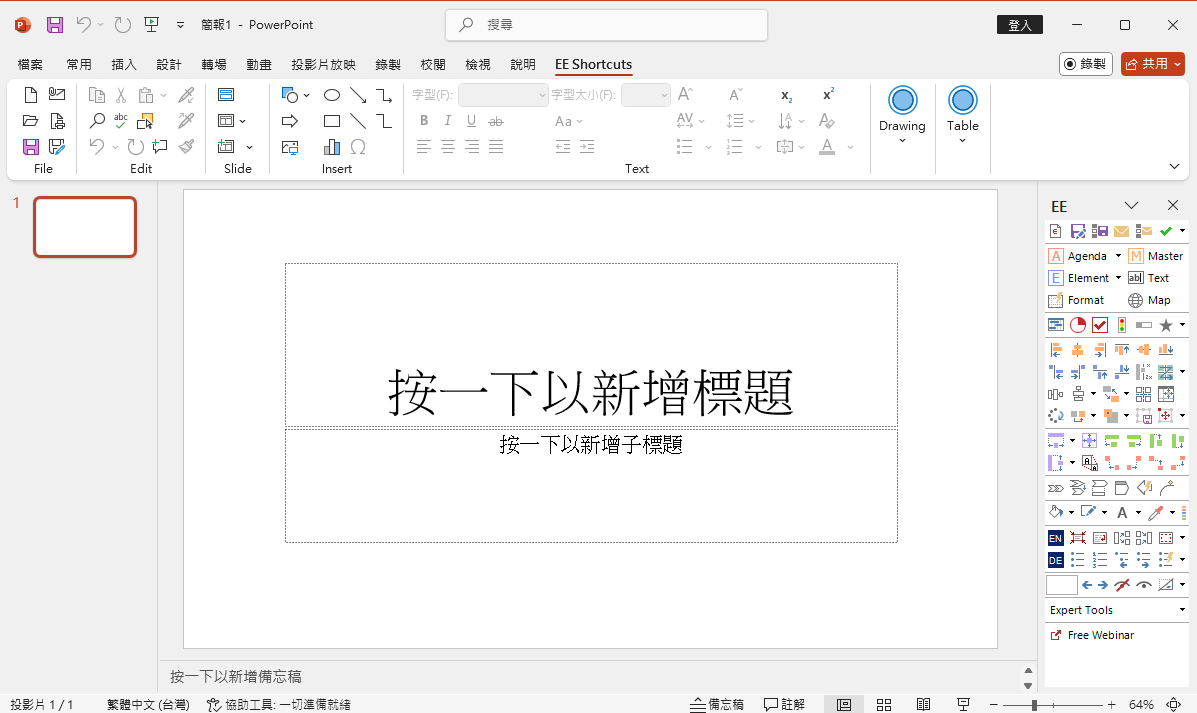Open the Agenda dropdown arrow in EE panel
The image size is (1197, 713).
1118,256
